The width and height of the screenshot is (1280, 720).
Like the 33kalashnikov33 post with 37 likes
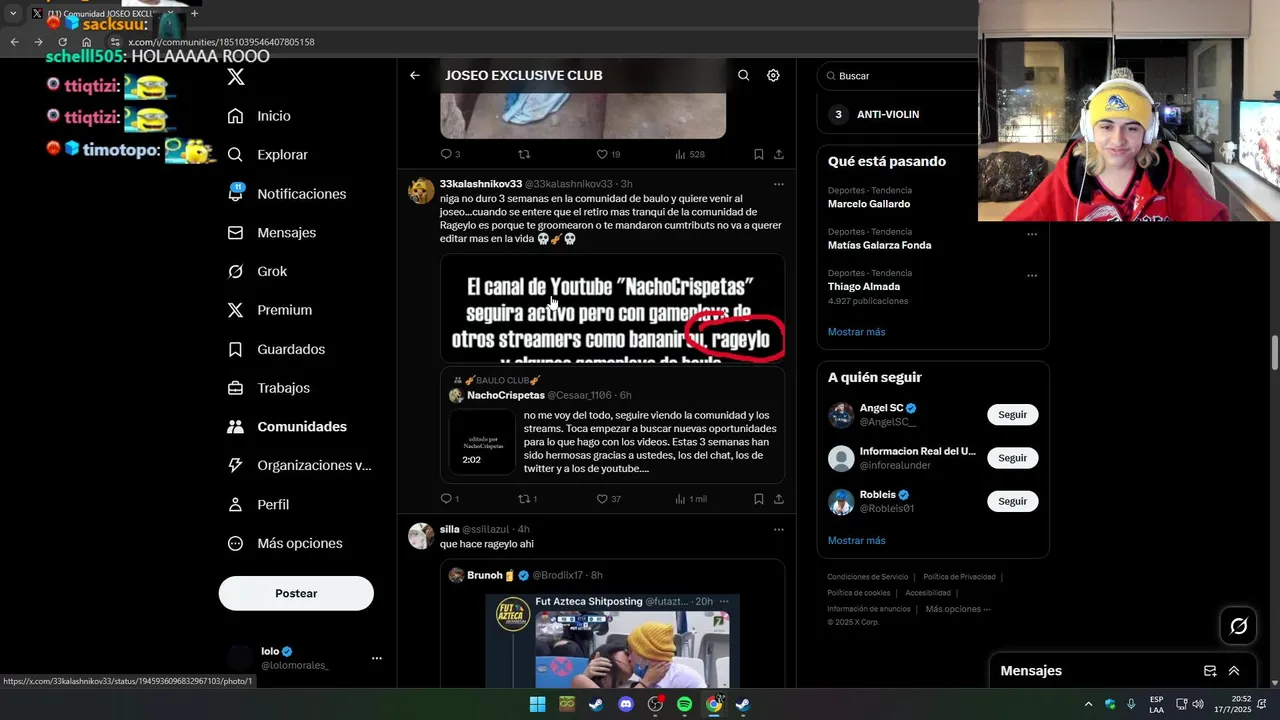[602, 498]
